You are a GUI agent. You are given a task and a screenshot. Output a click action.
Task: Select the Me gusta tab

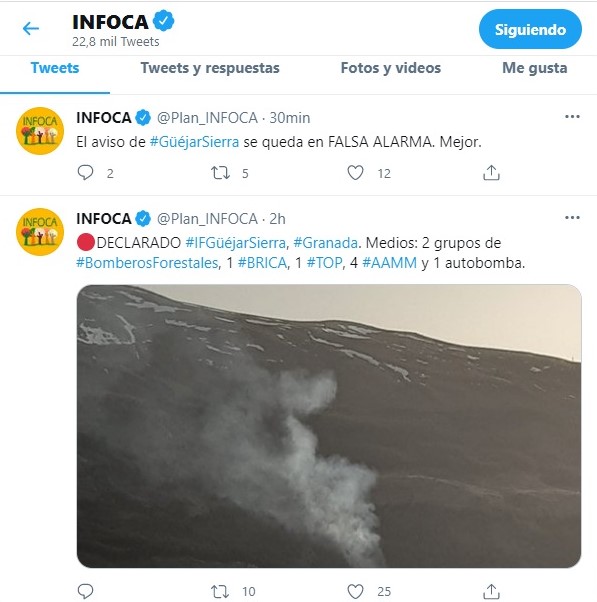tap(534, 68)
